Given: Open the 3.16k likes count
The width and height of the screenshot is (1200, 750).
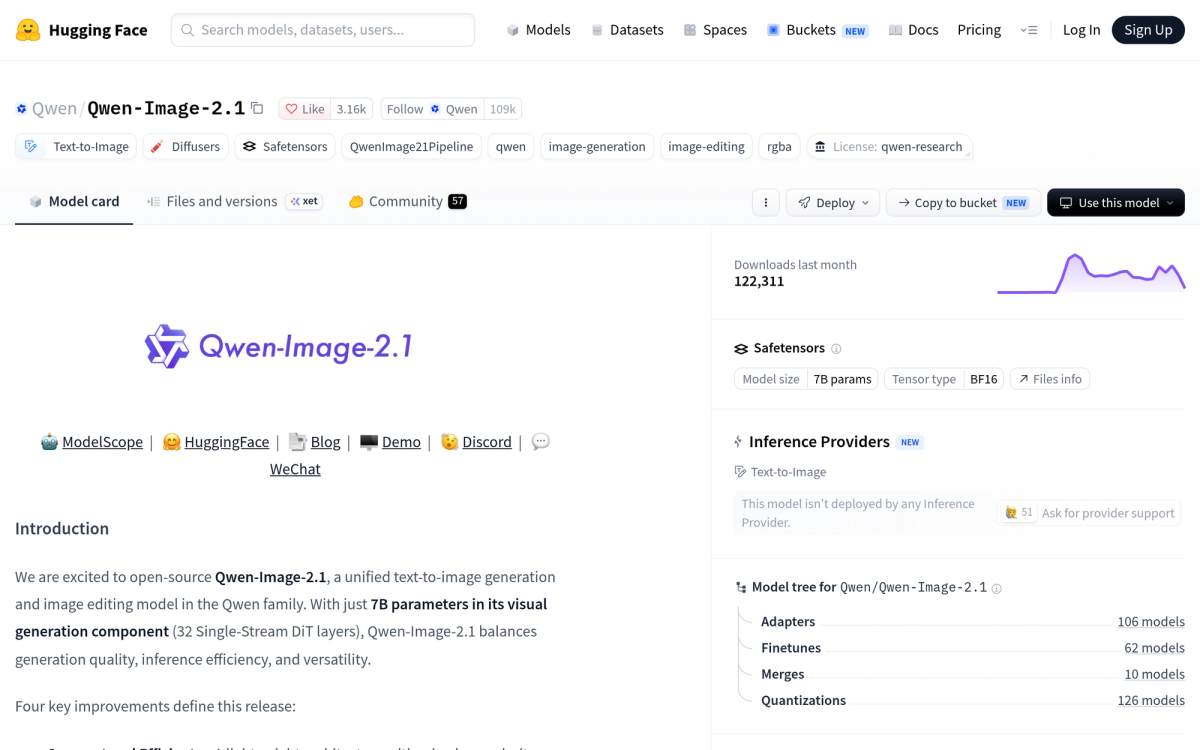Looking at the screenshot, I should click(351, 109).
